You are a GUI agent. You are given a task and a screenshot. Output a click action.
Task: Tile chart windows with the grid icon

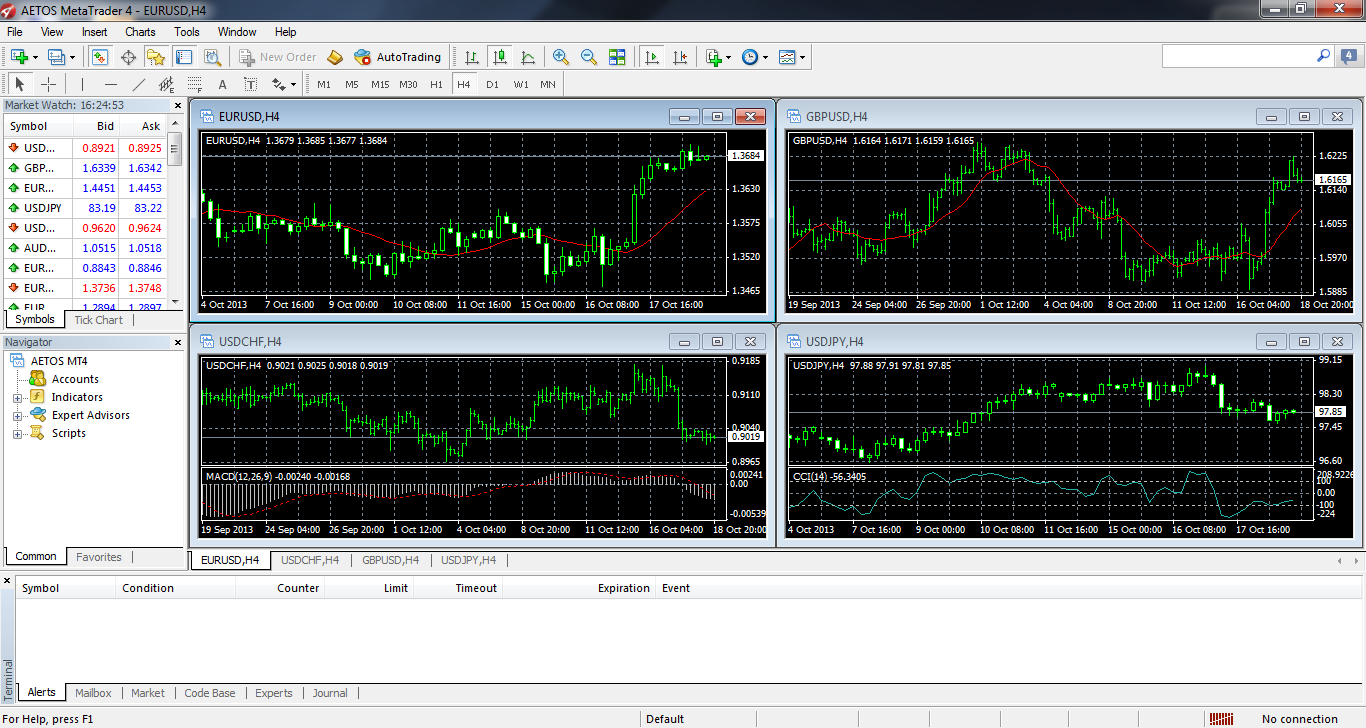pos(617,57)
